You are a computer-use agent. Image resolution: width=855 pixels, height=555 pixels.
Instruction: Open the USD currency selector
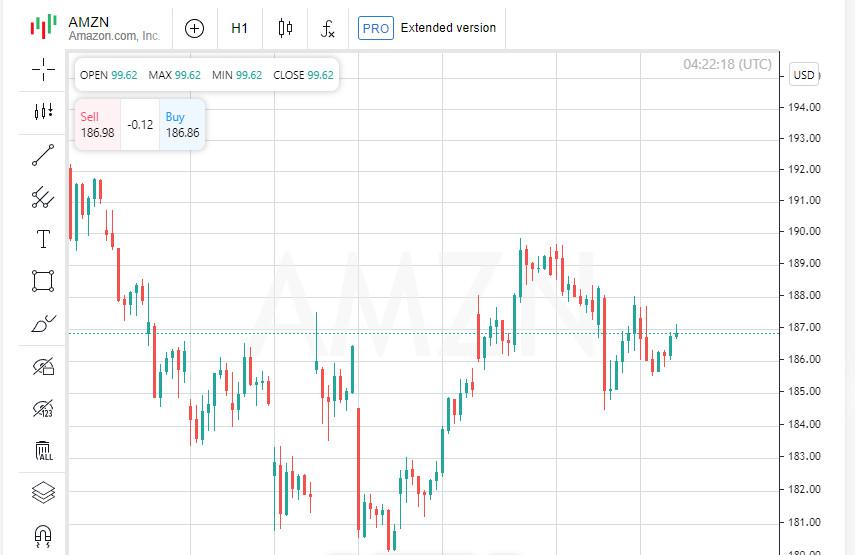coord(804,75)
